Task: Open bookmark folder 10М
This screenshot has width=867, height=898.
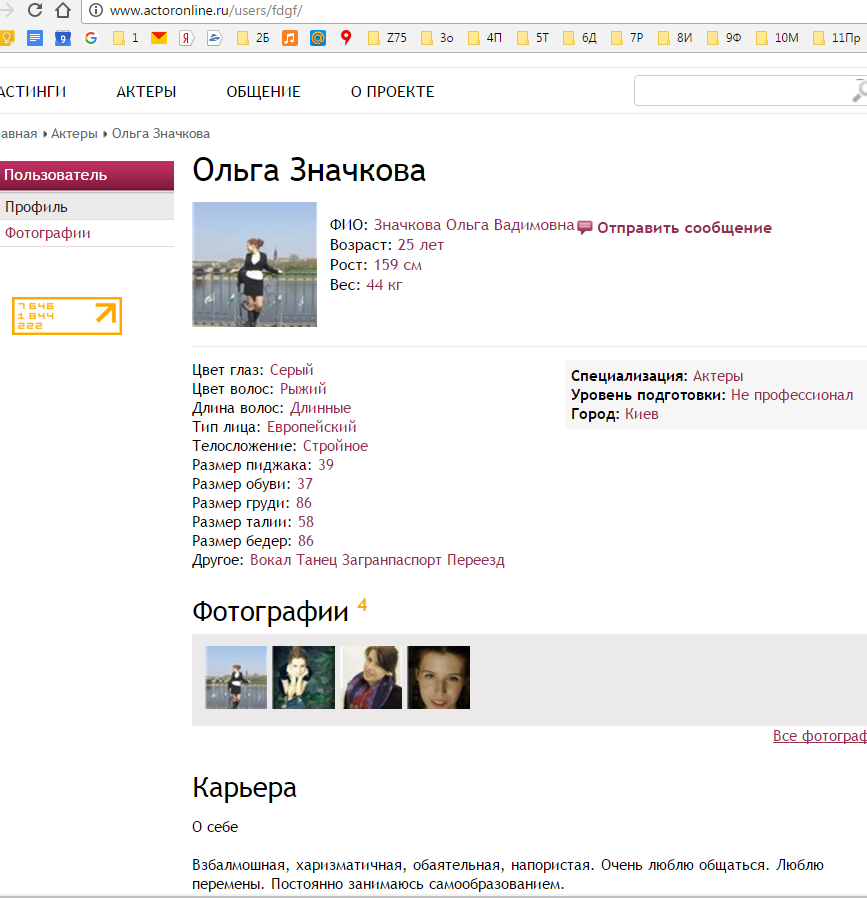Action: [777, 38]
